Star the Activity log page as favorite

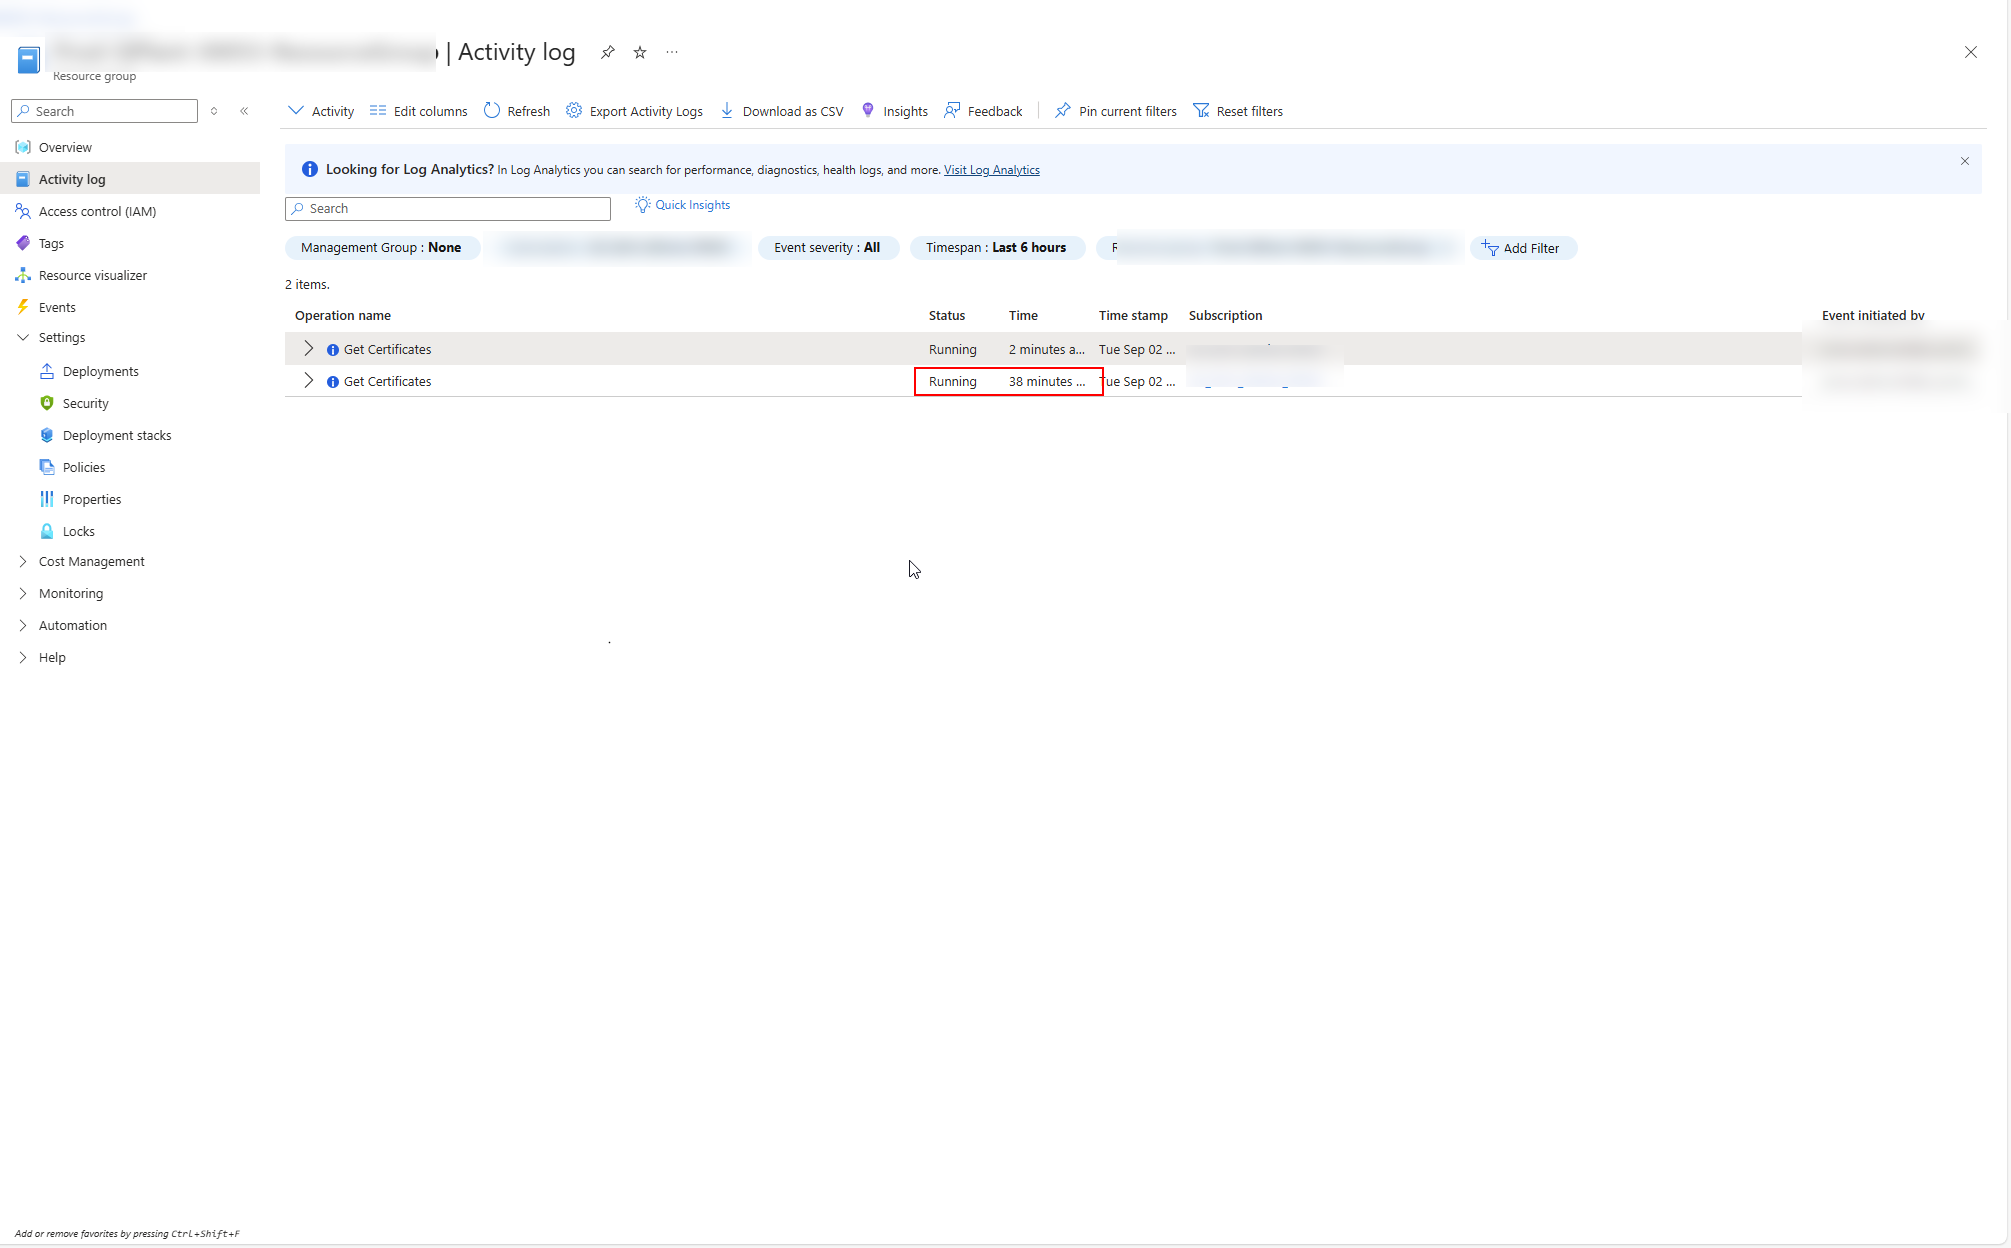click(x=640, y=52)
